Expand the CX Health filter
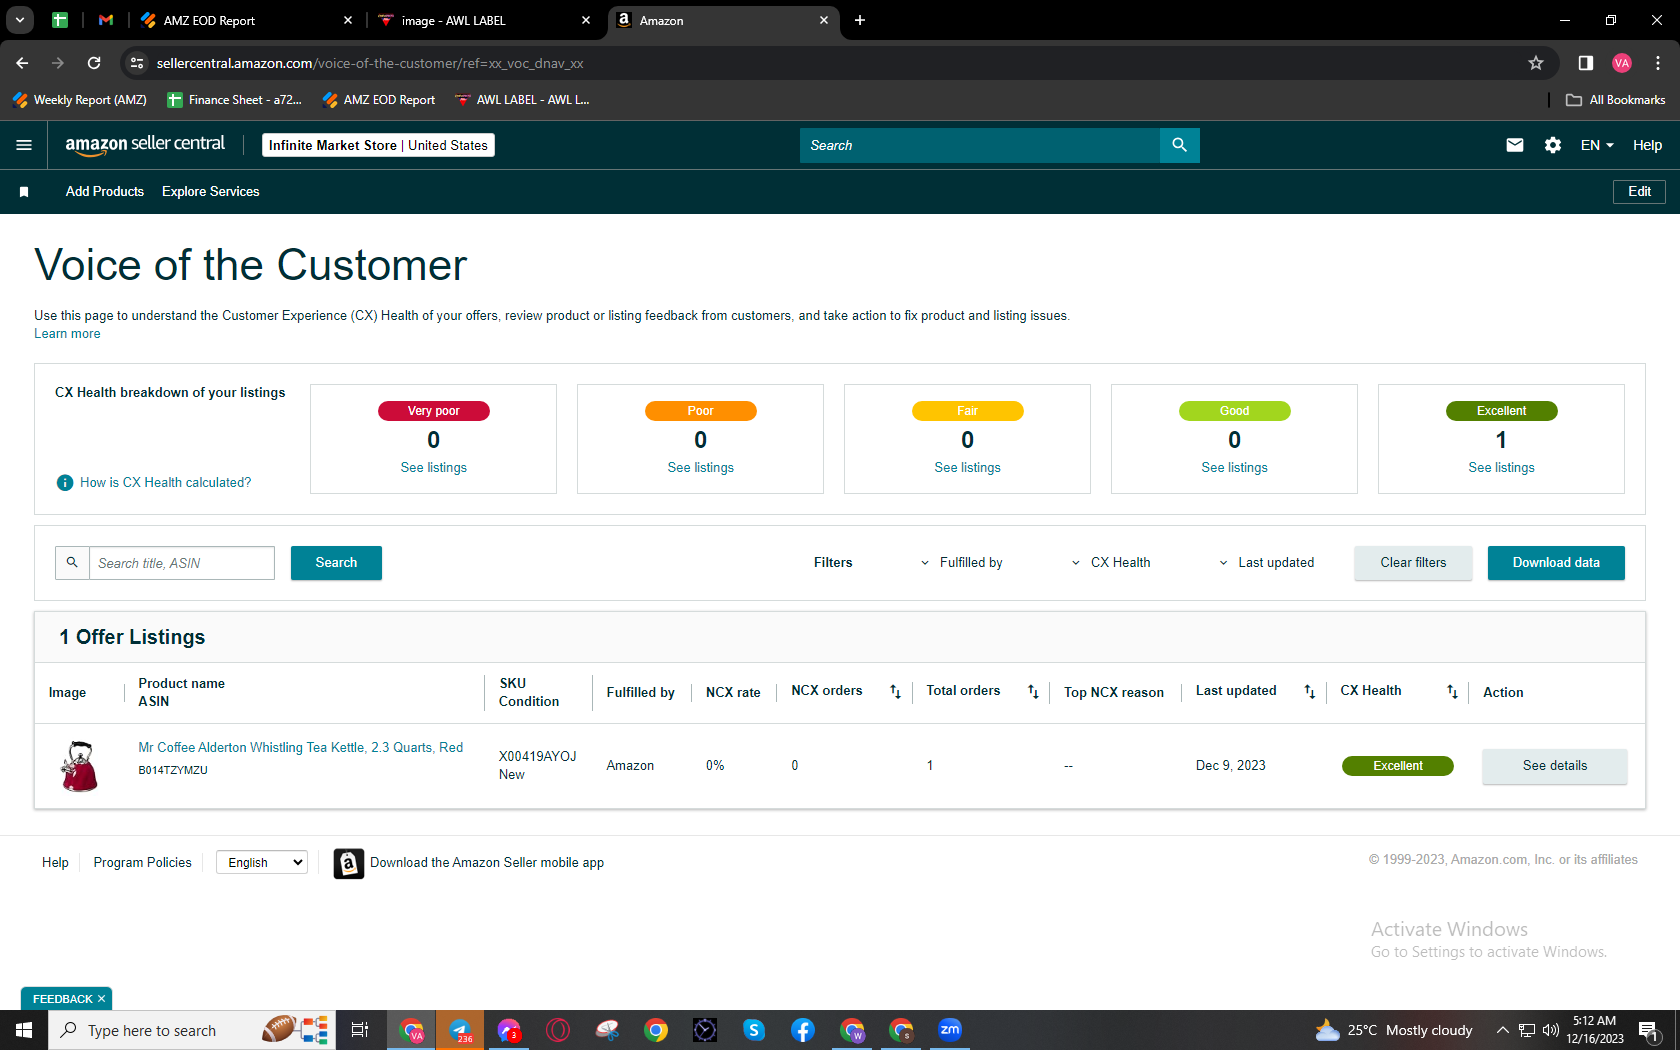The width and height of the screenshot is (1680, 1050). point(1111,563)
